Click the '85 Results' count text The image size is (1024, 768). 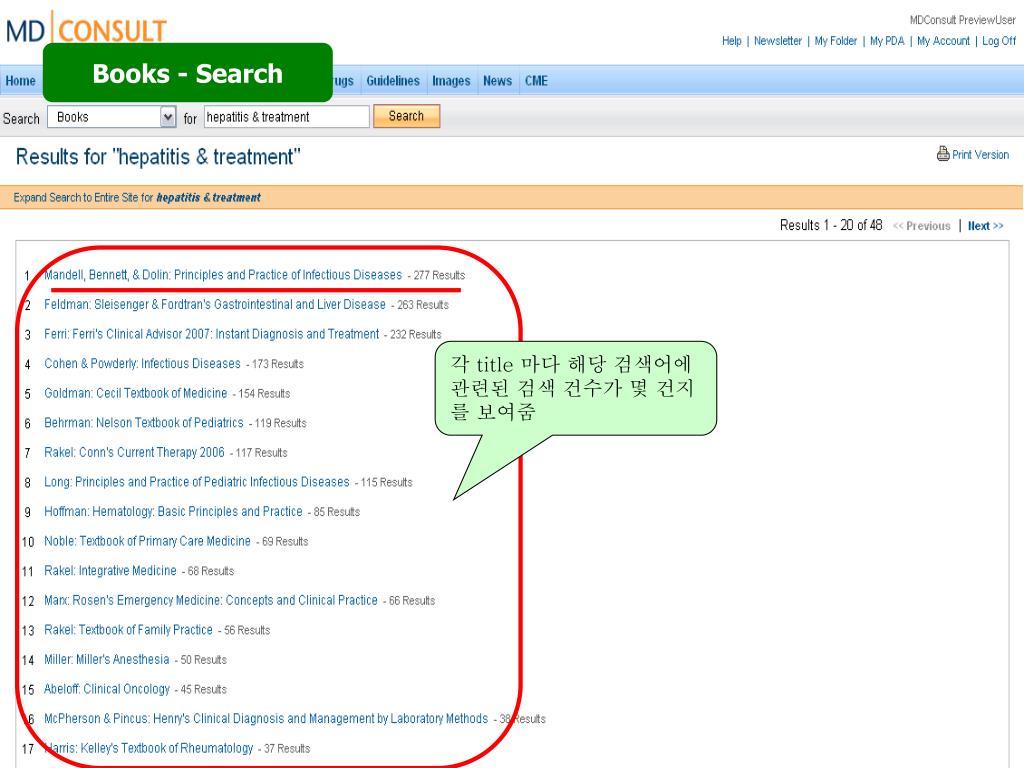coord(337,512)
